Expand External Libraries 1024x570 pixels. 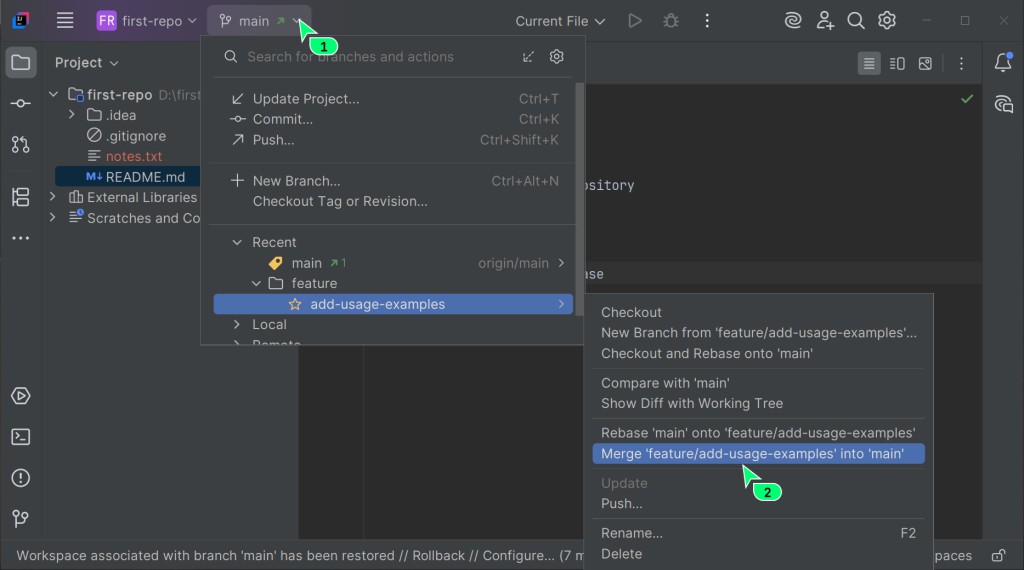(x=53, y=197)
